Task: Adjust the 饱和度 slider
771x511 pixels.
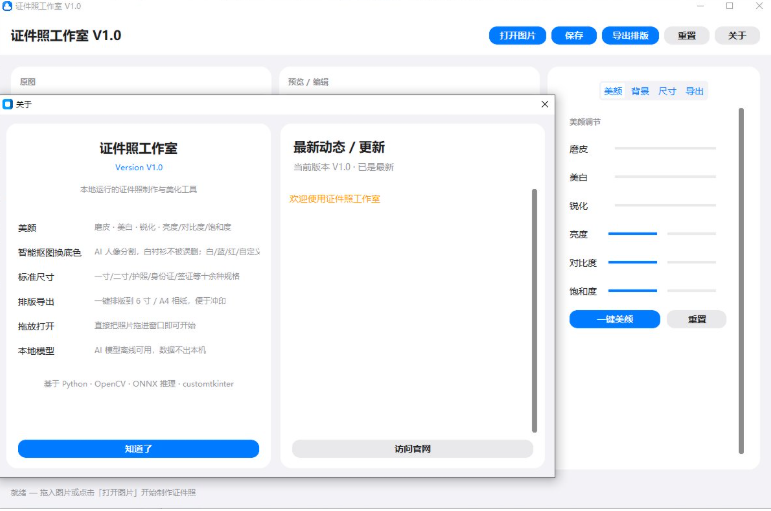Action: tap(662, 291)
